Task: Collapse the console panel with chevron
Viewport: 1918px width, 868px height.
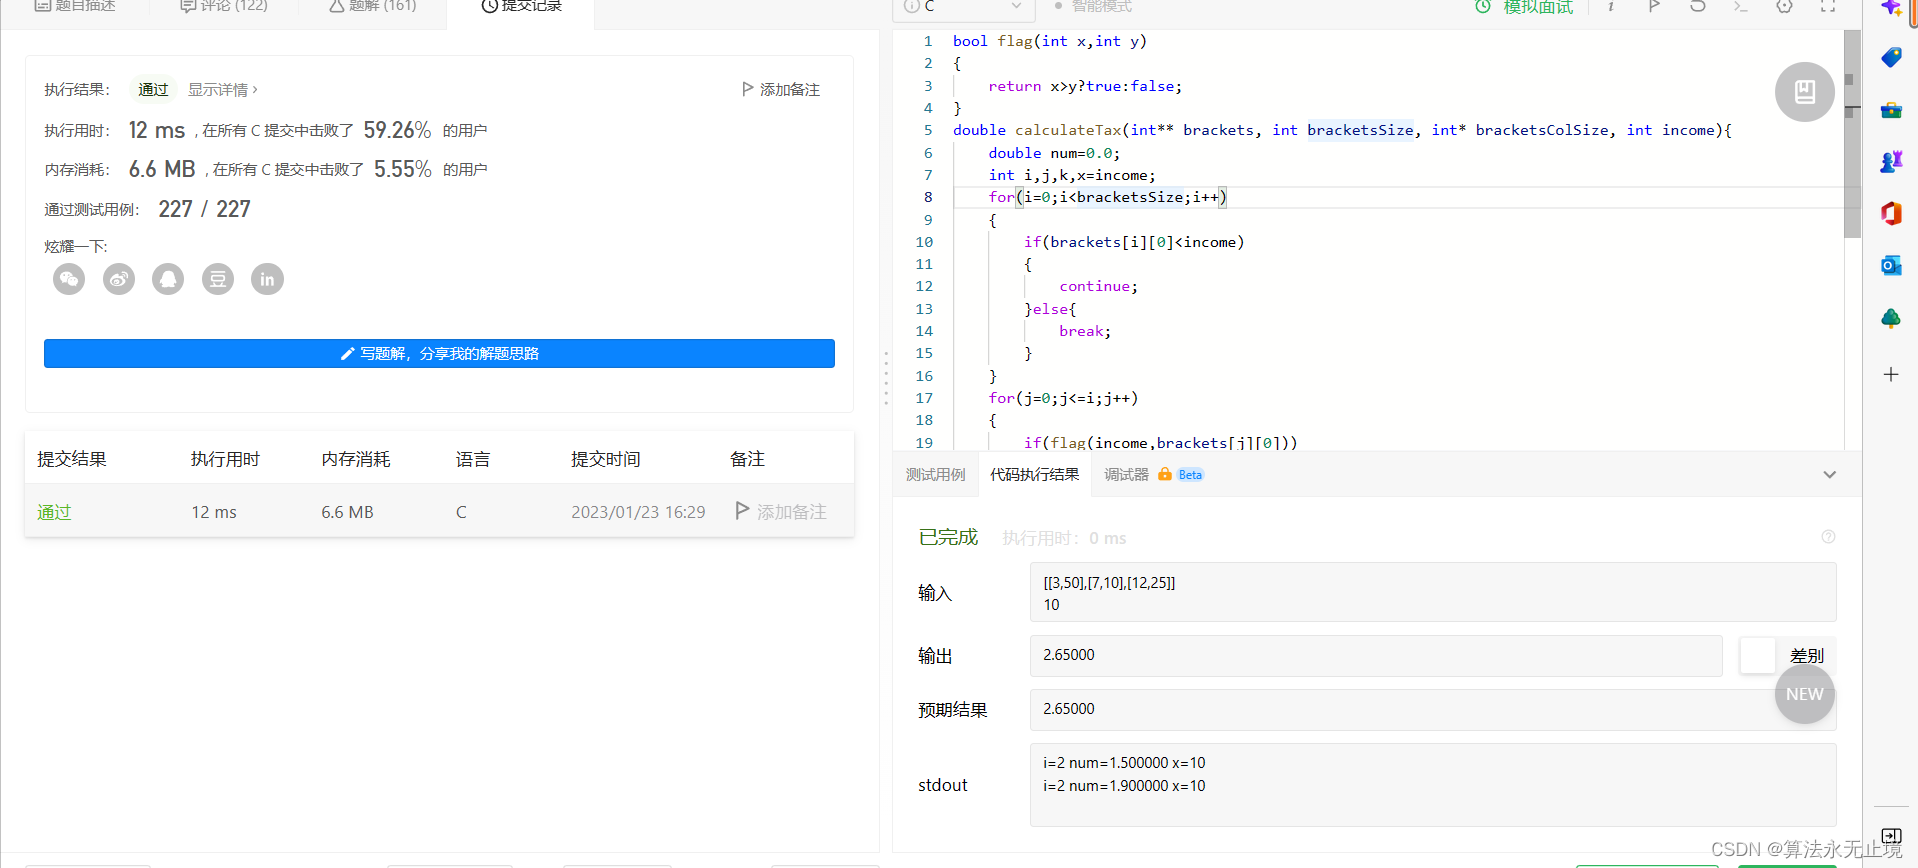Action: 1830,475
